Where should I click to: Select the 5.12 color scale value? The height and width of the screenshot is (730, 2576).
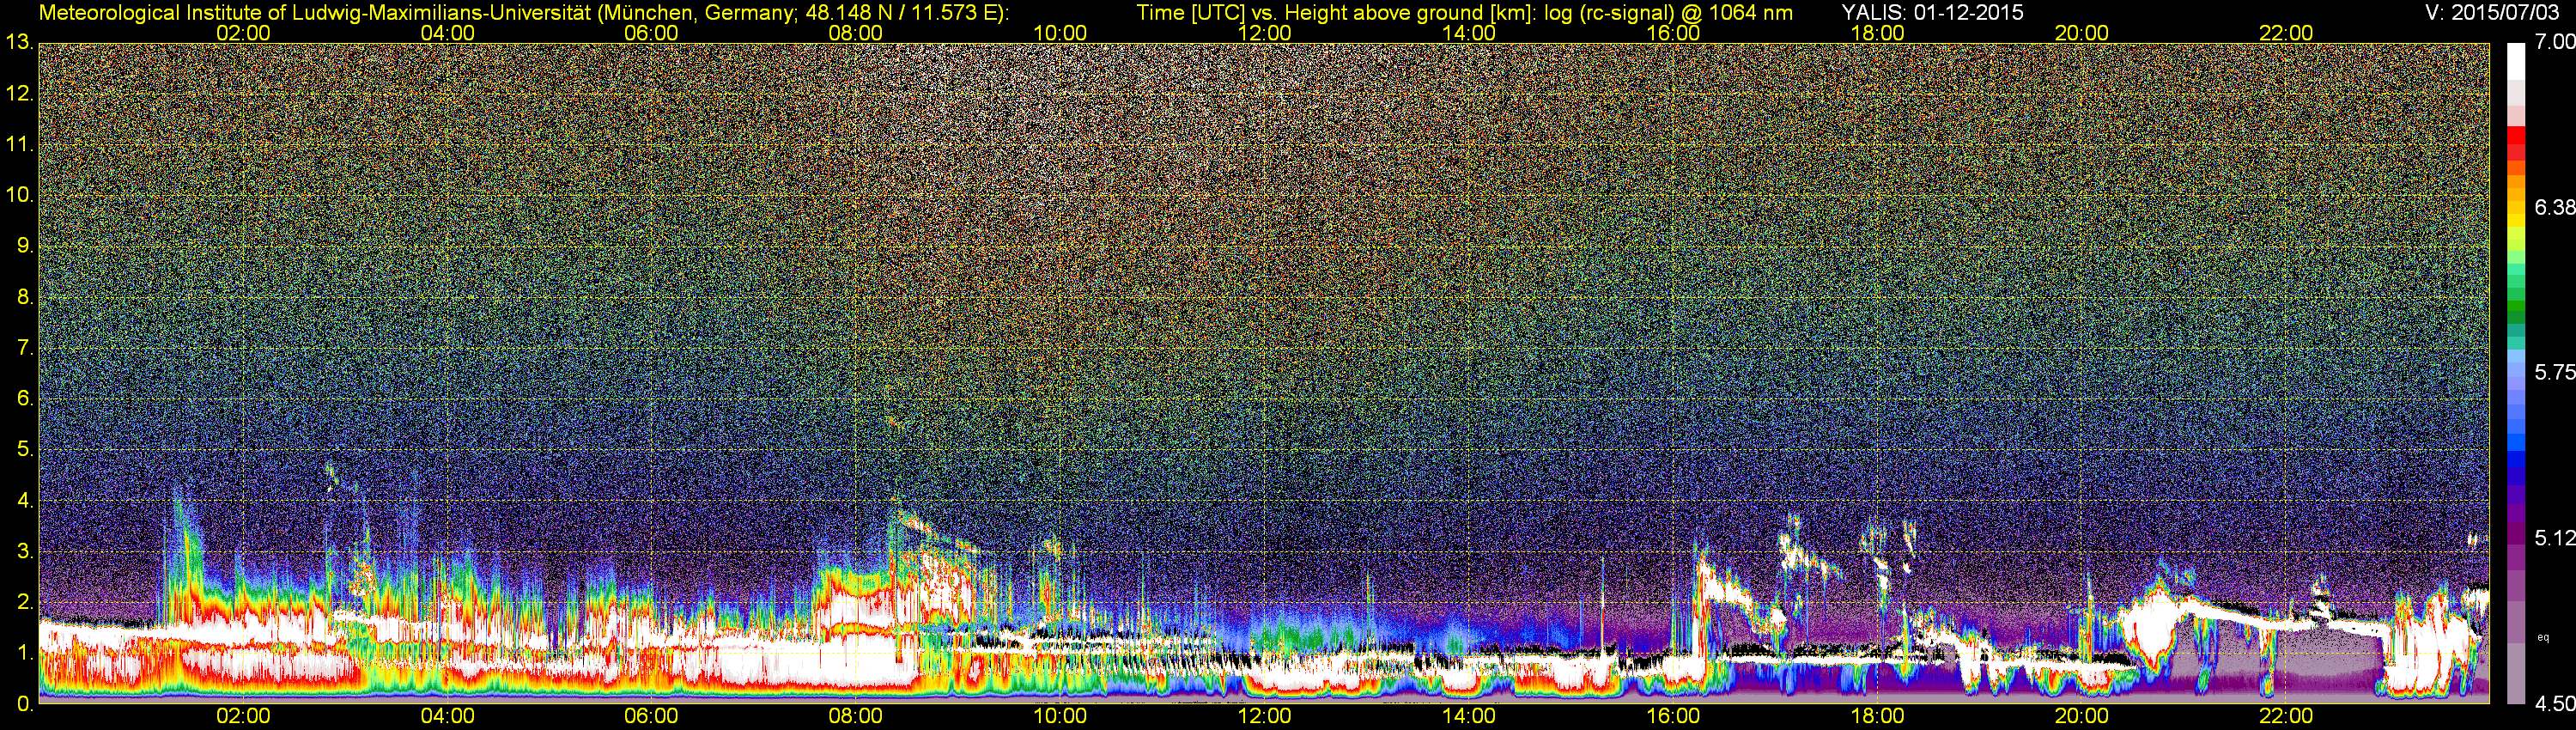pyautogui.click(x=2555, y=538)
